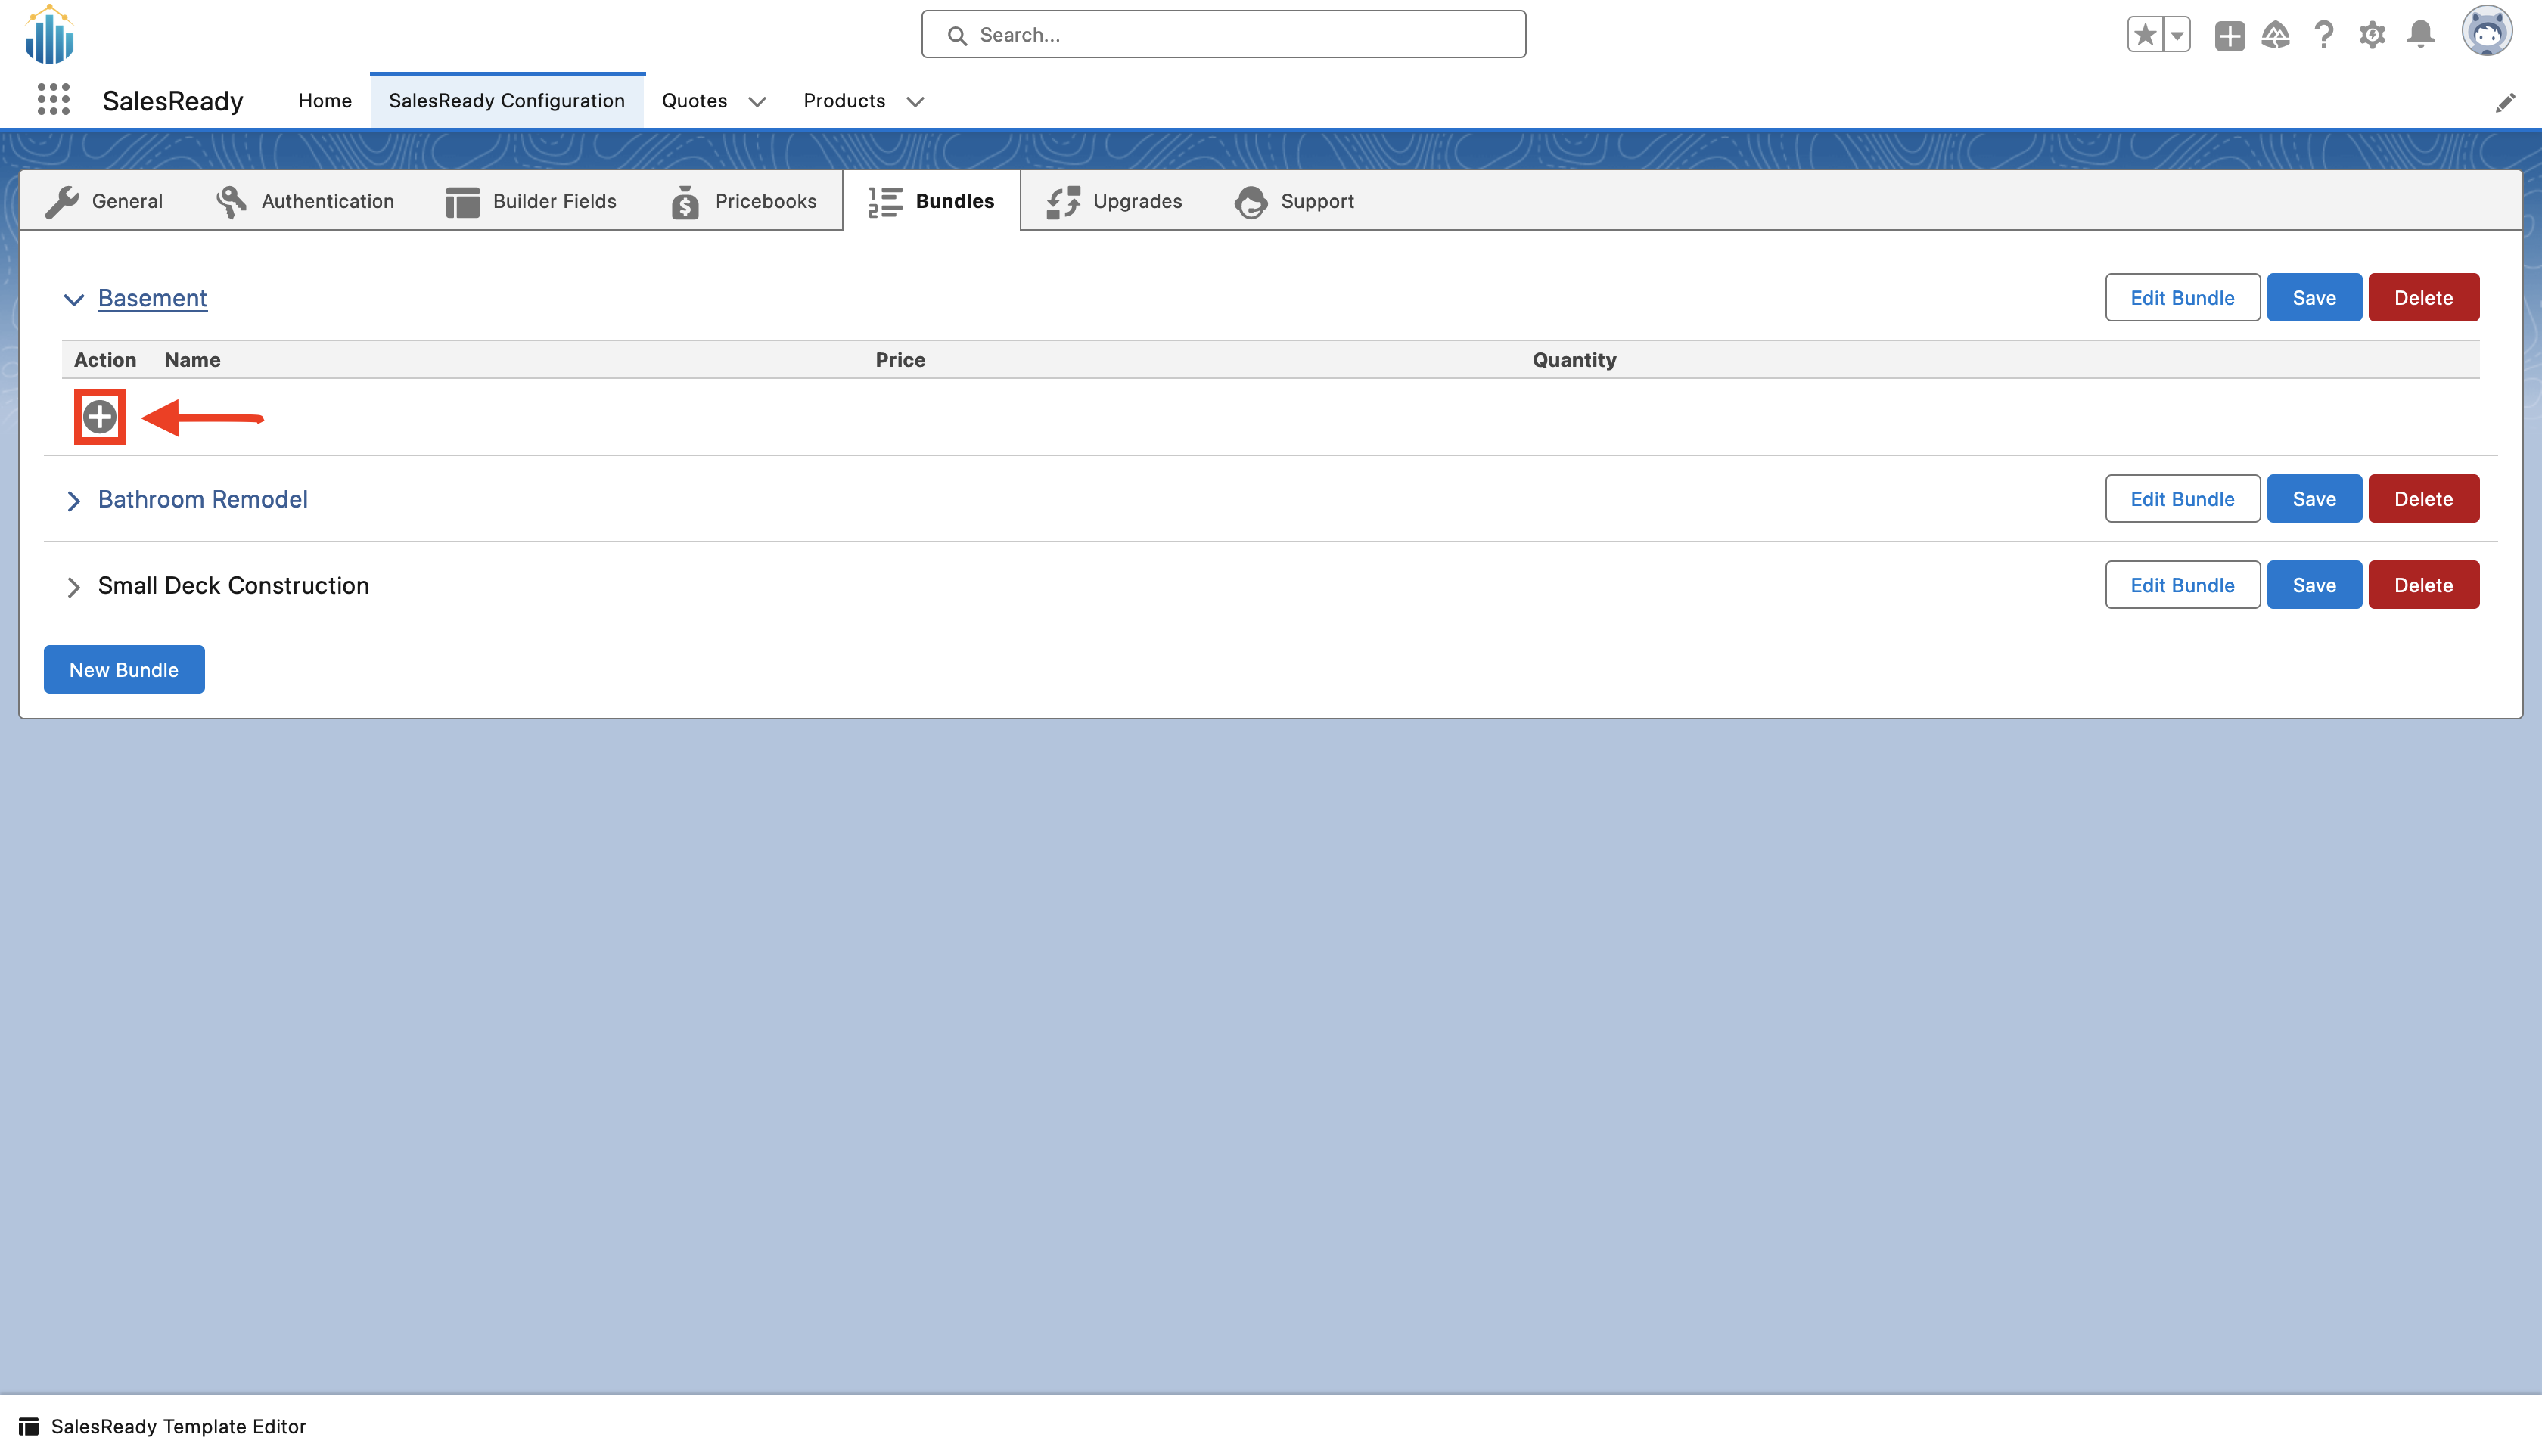Delete the Bathroom Remodel bundle

click(x=2423, y=498)
